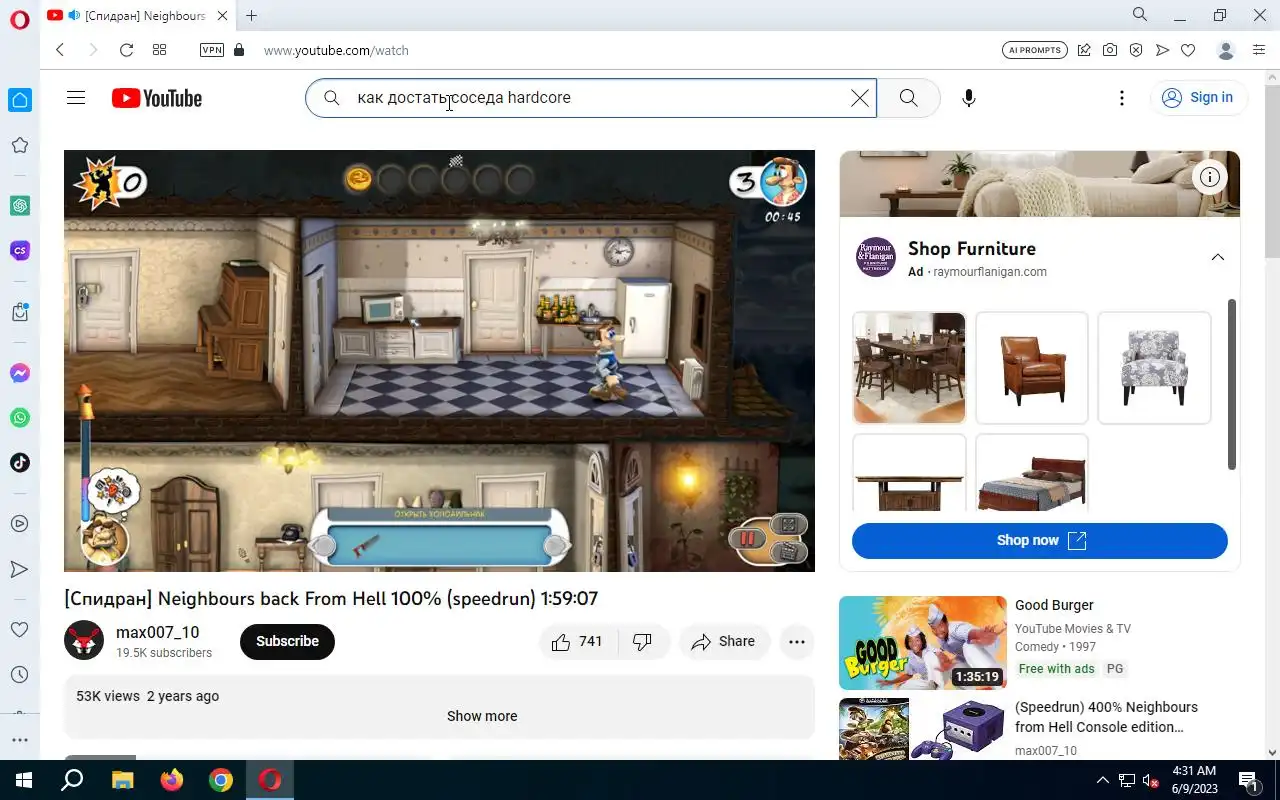Like the video thumbs up
Viewport: 1280px width, 800px height.
pyautogui.click(x=578, y=642)
